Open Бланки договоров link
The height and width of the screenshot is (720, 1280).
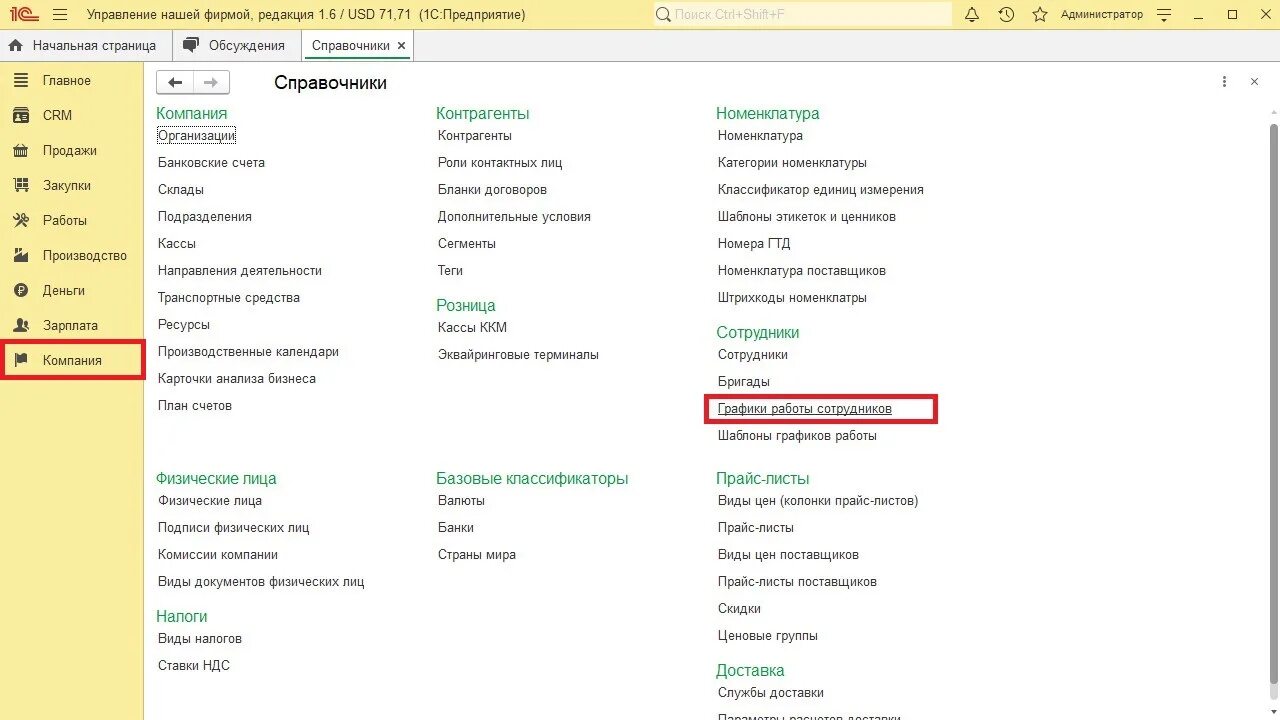click(492, 189)
